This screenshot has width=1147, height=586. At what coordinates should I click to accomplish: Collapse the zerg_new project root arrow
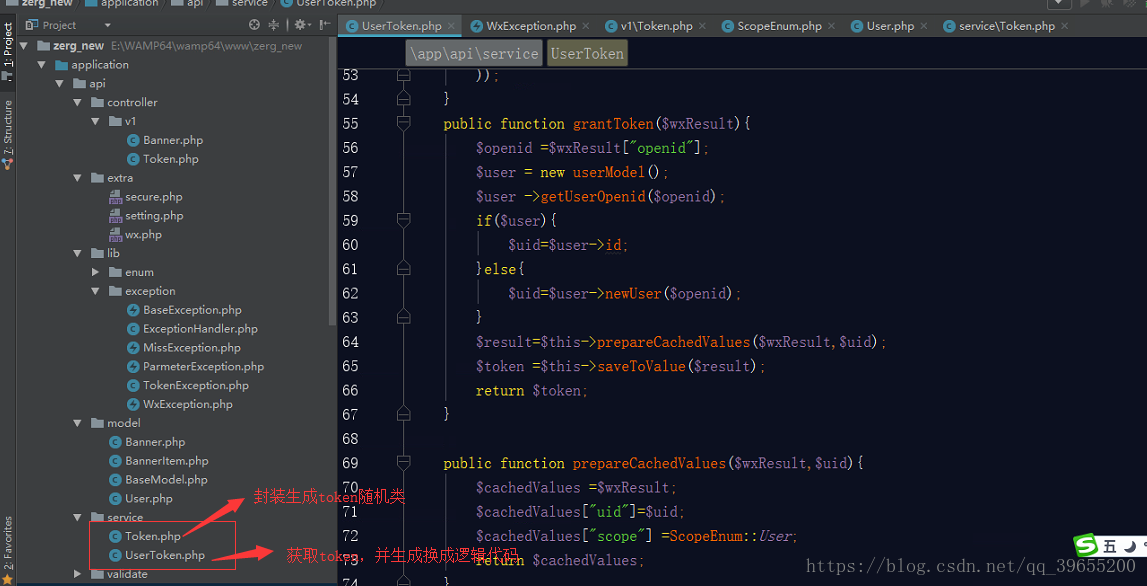click(23, 45)
